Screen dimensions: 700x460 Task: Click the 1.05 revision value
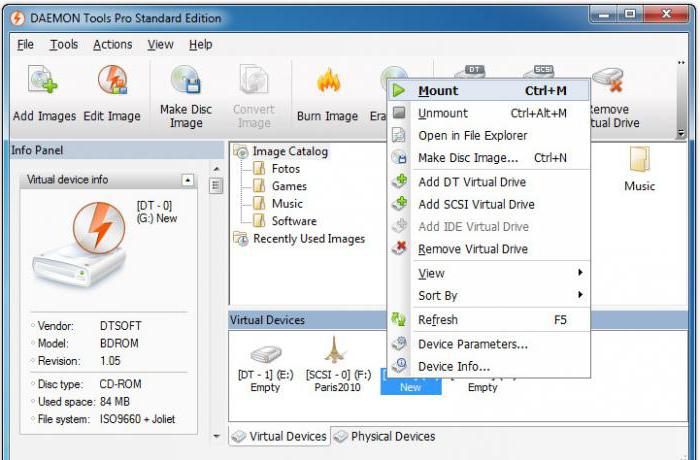pyautogui.click(x=110, y=360)
